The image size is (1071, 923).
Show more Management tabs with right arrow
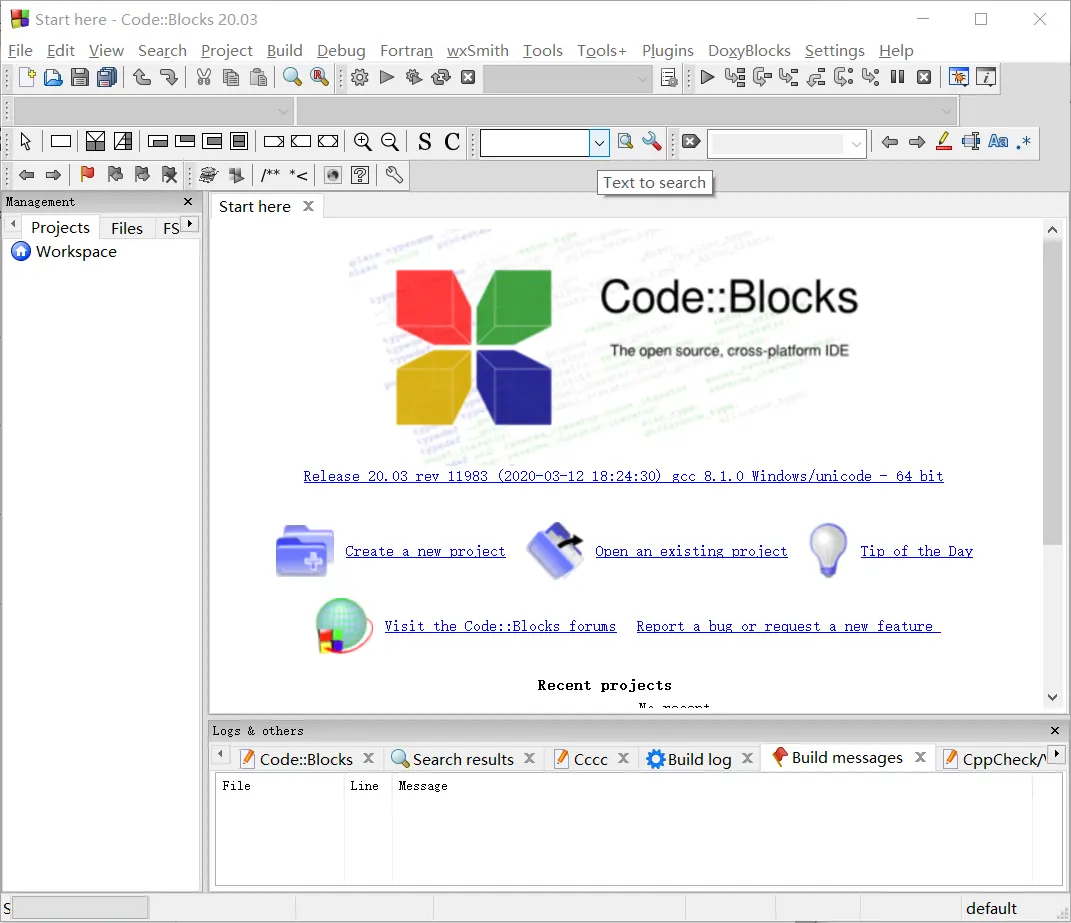(190, 223)
